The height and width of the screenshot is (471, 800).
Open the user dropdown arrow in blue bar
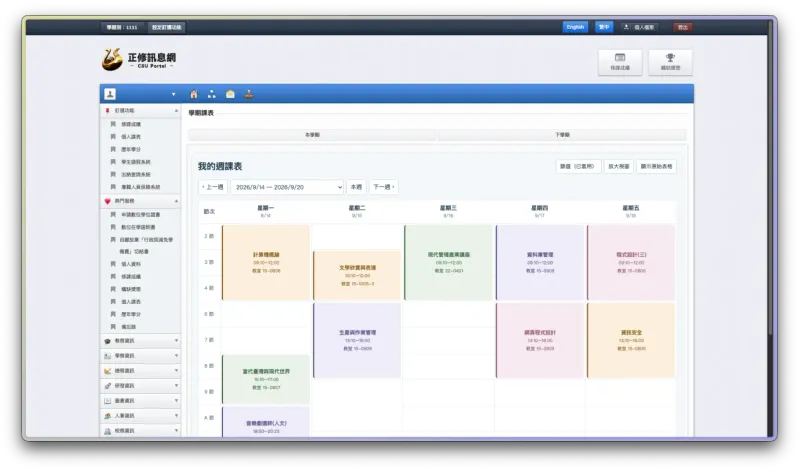coord(173,94)
